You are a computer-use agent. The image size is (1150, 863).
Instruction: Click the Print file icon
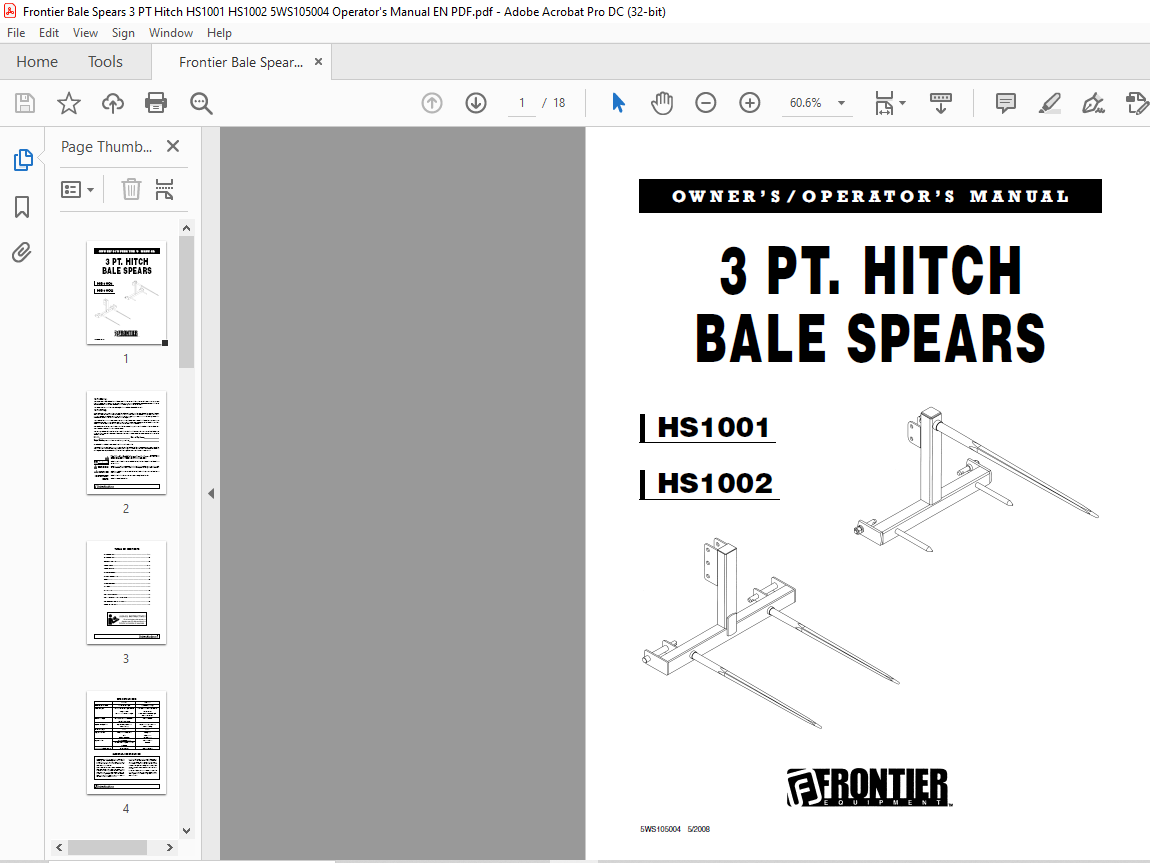click(x=156, y=103)
